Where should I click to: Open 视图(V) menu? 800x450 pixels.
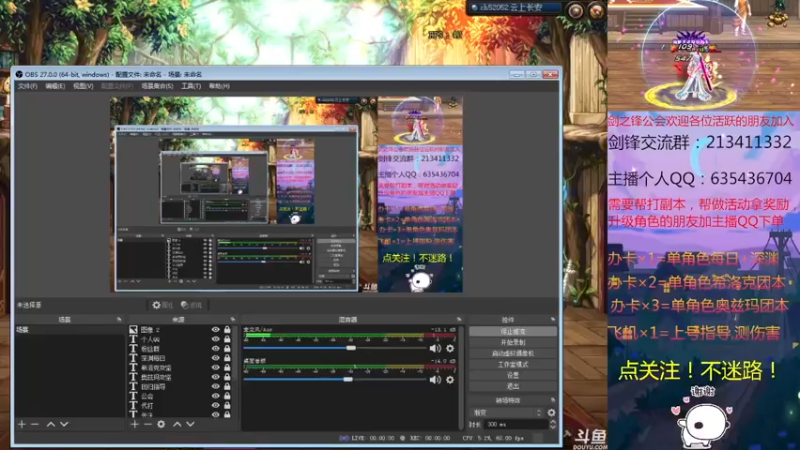point(83,86)
